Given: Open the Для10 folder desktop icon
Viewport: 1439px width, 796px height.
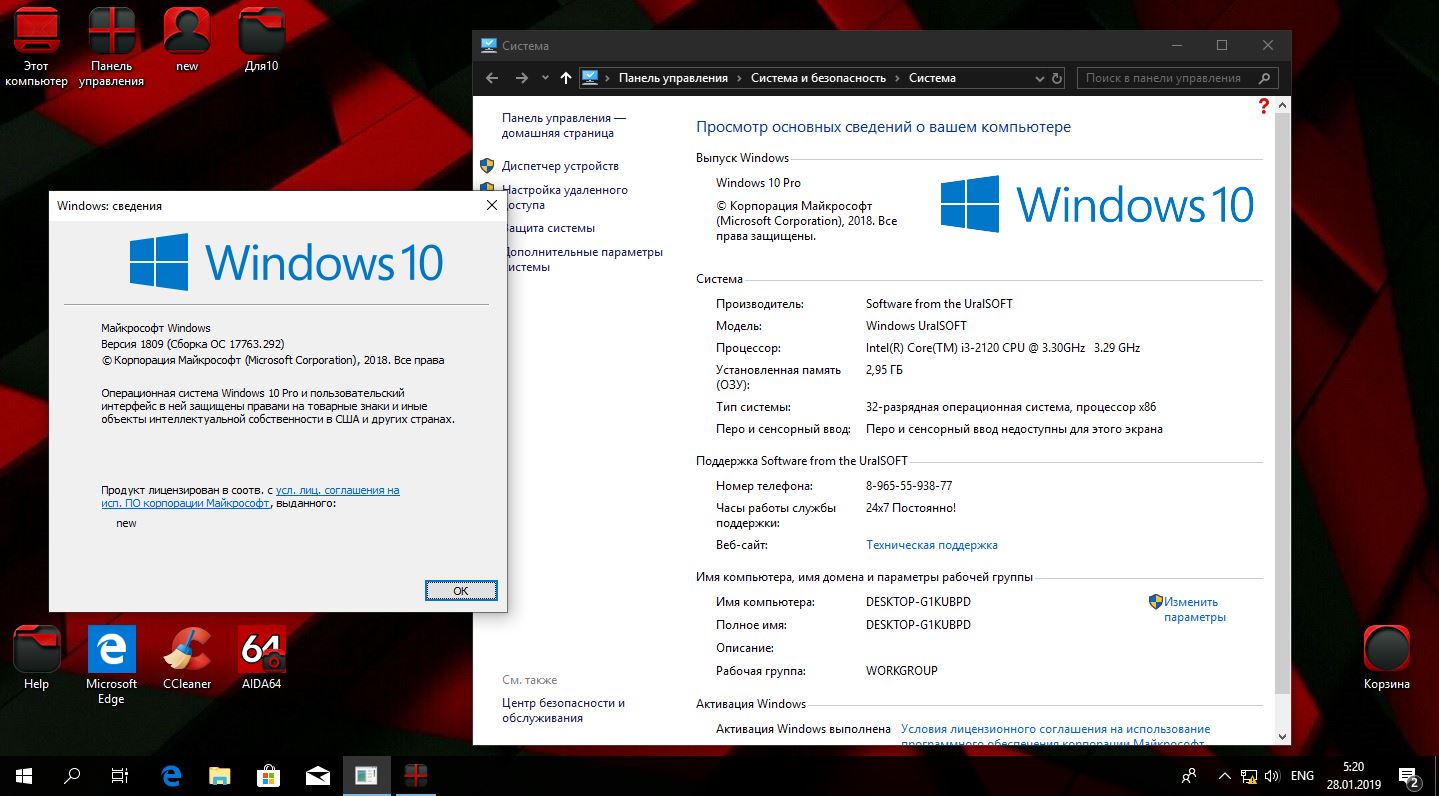Looking at the screenshot, I should (262, 40).
